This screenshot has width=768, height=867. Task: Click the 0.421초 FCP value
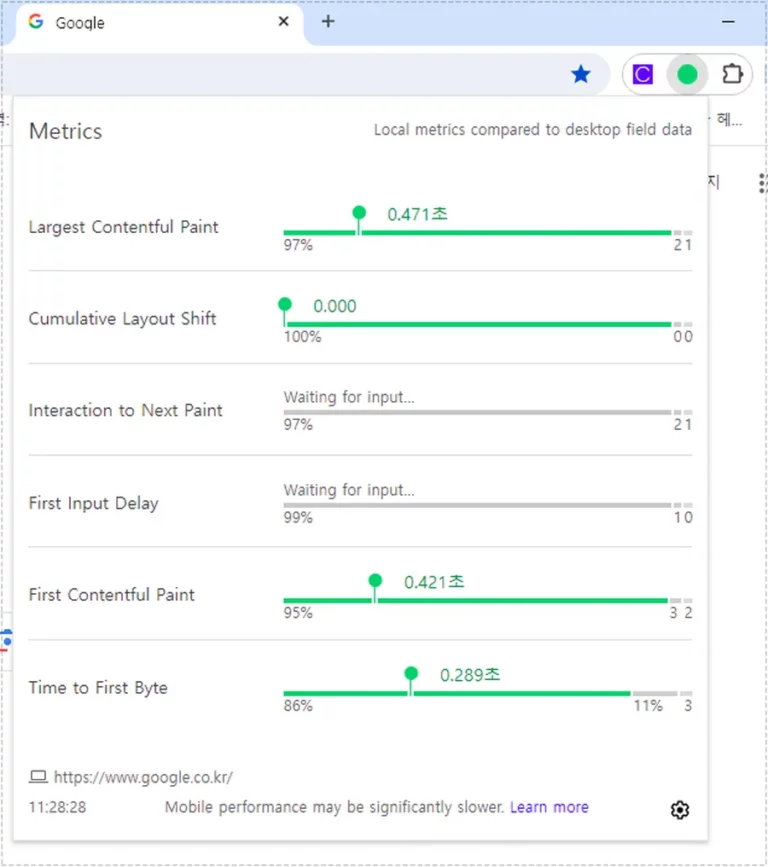[434, 582]
